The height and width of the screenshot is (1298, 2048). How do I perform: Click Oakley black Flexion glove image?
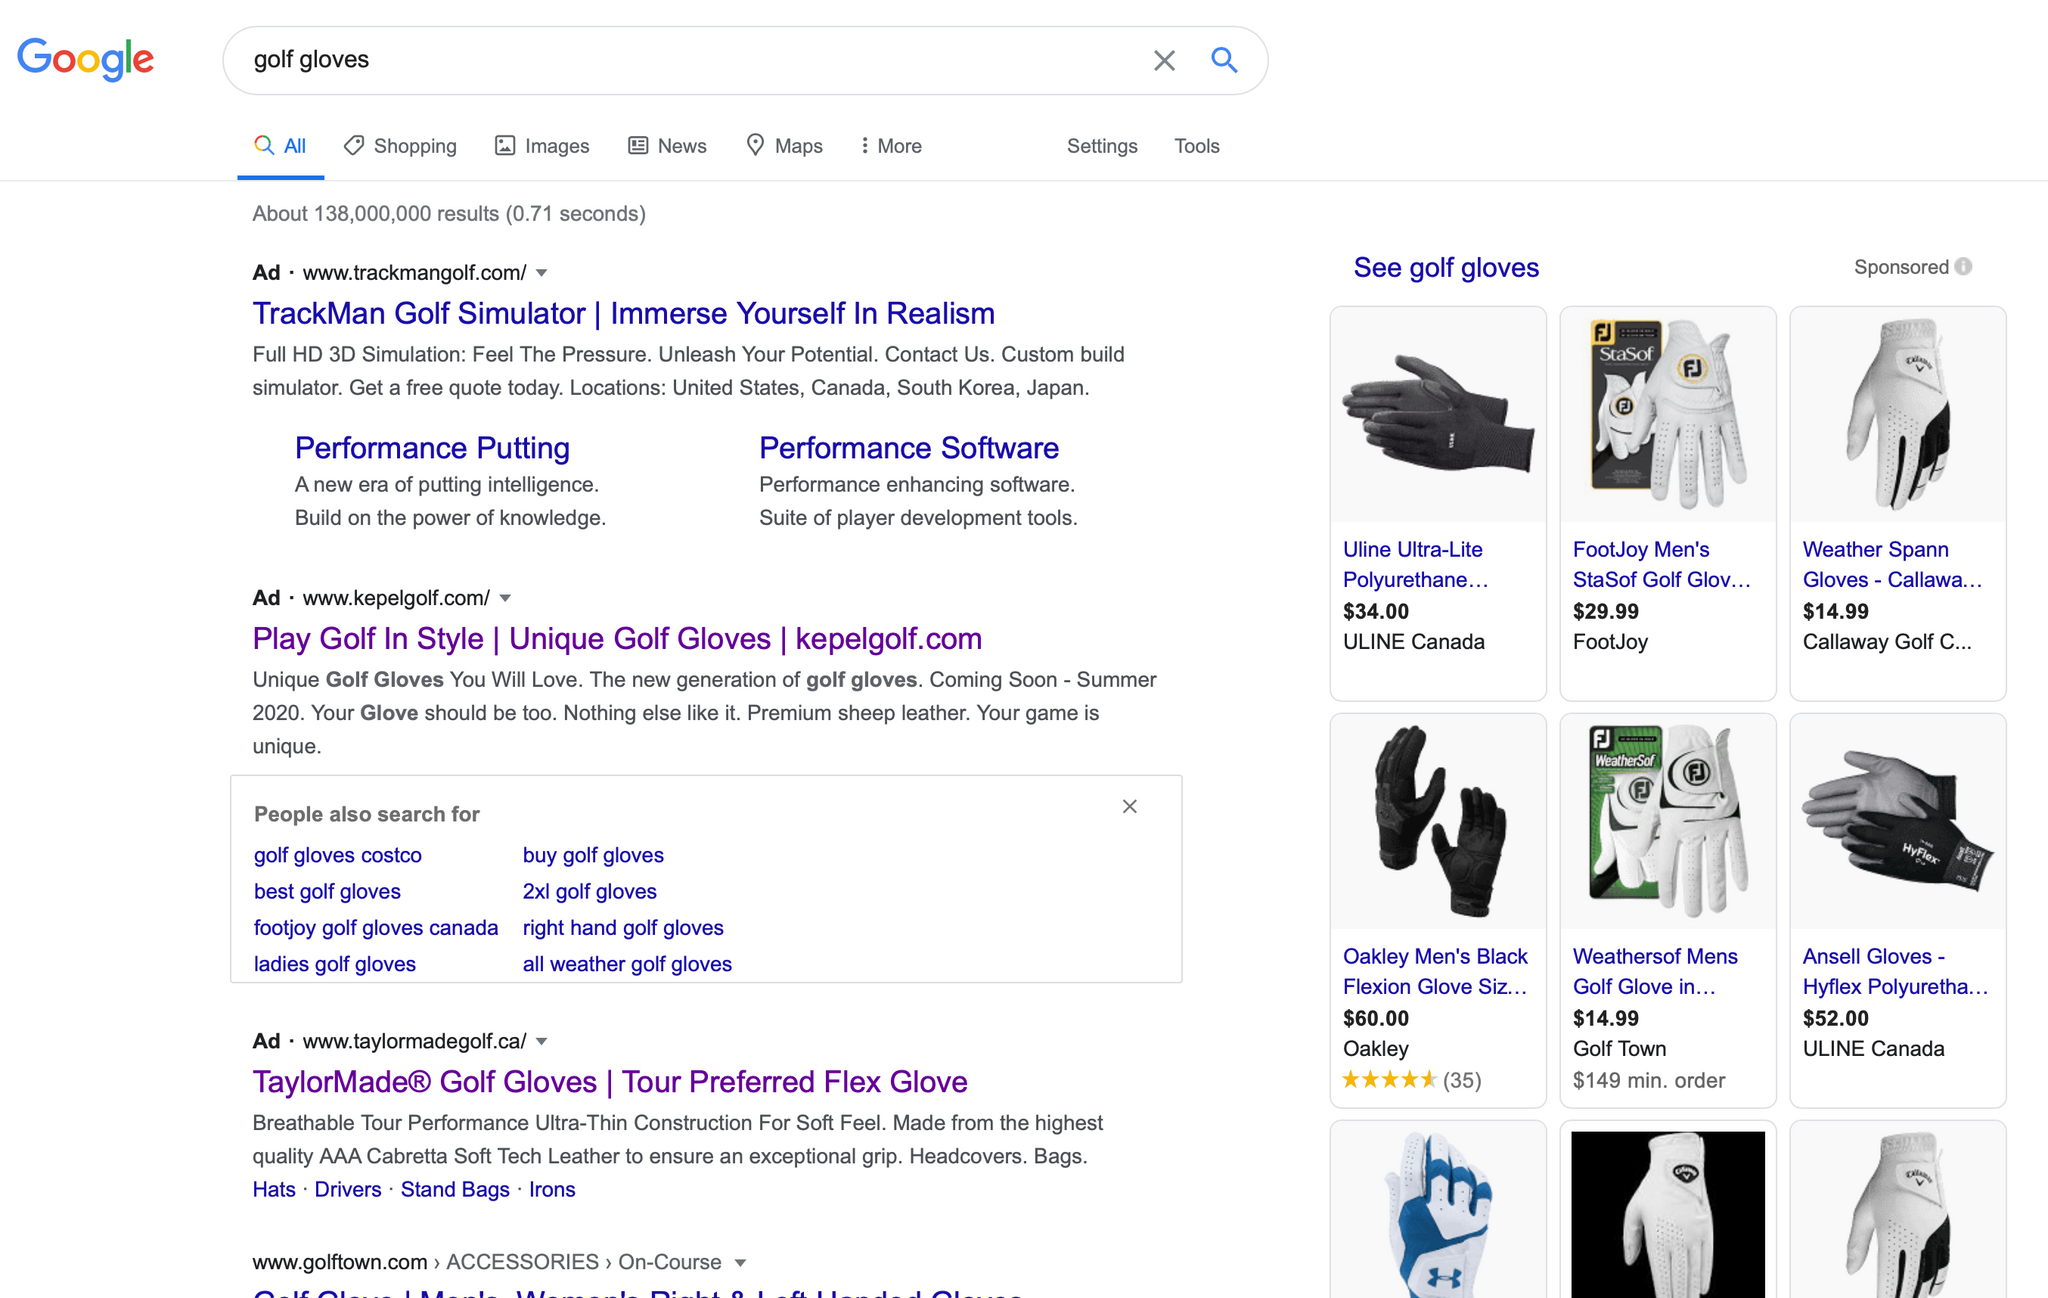point(1438,821)
